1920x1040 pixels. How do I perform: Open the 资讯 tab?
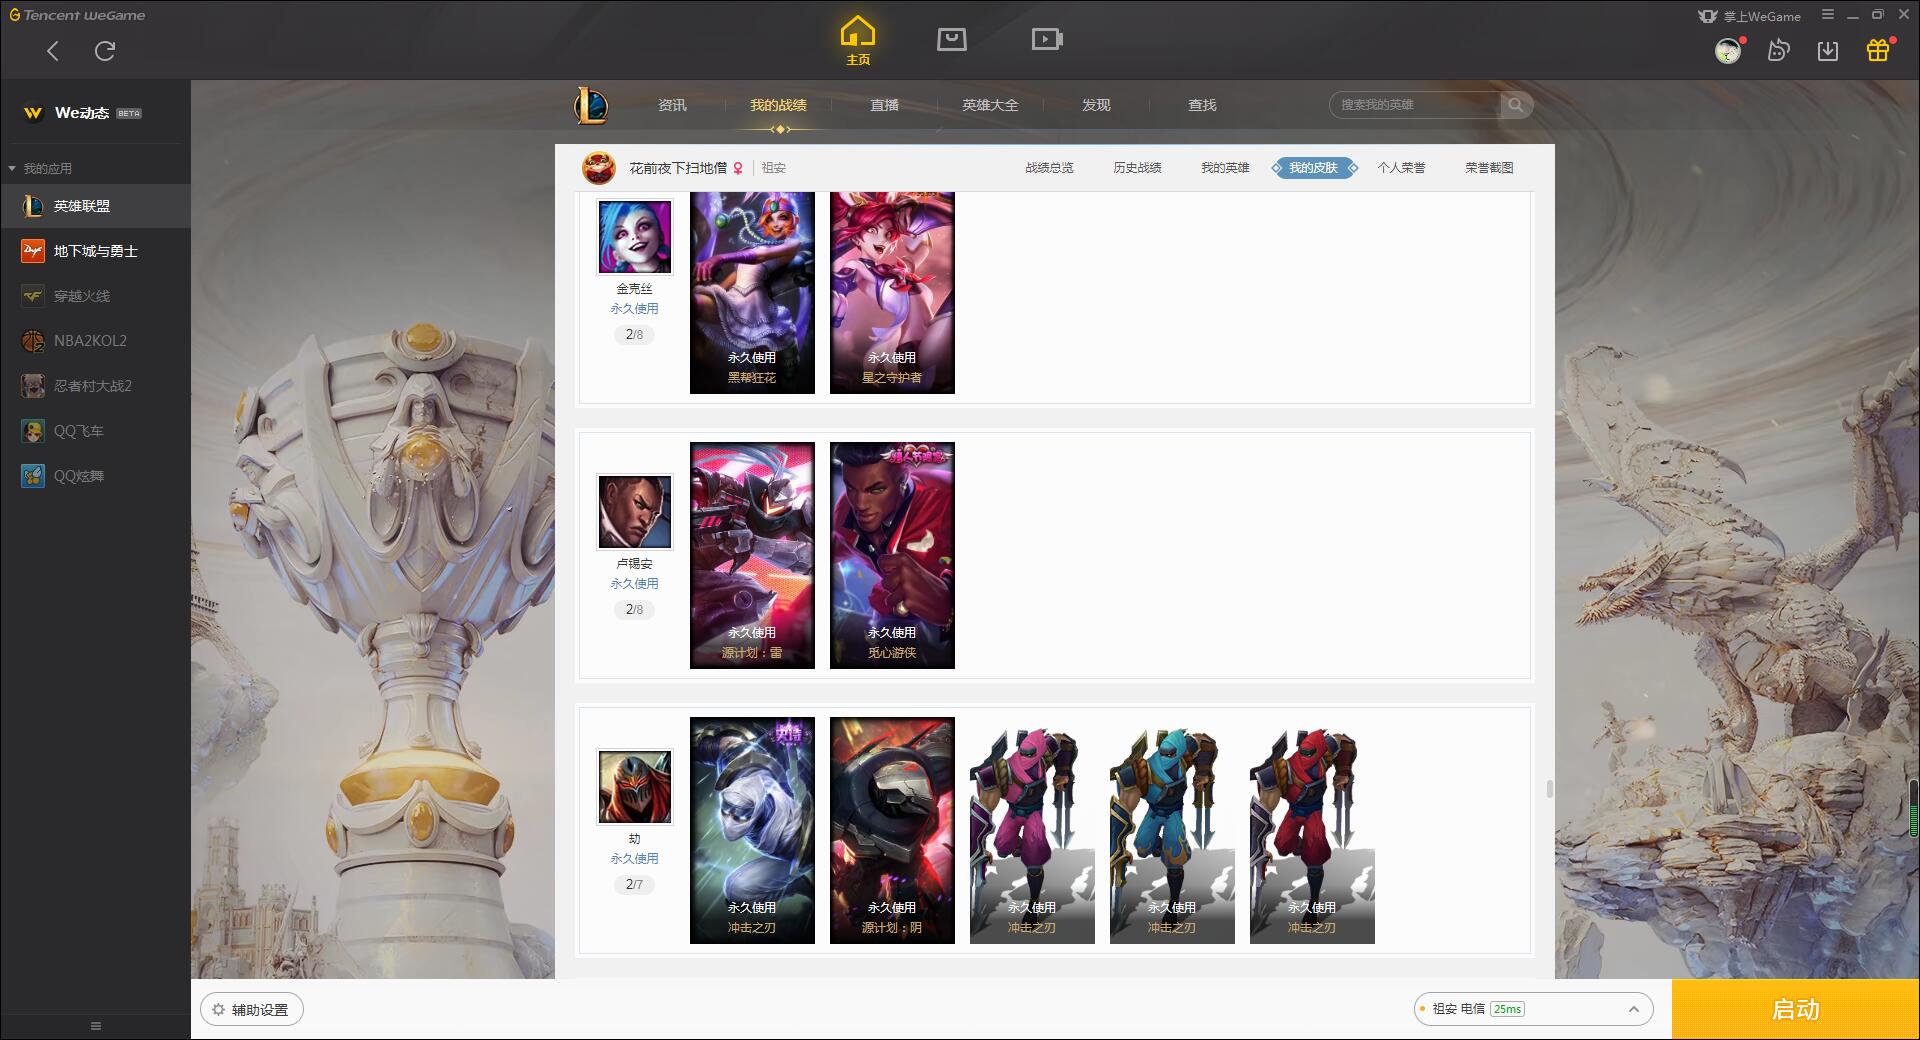tap(672, 105)
